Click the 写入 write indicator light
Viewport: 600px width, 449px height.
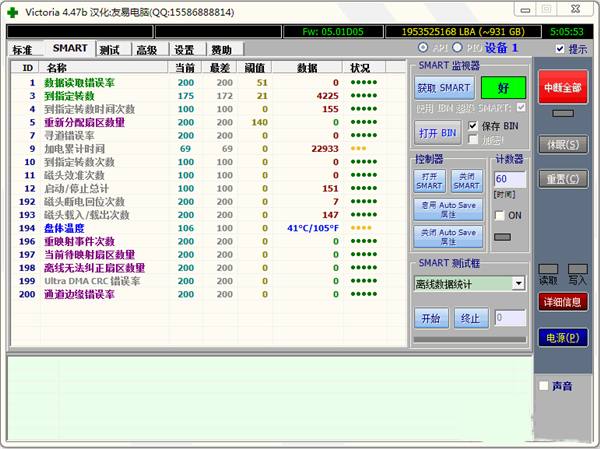tap(577, 267)
